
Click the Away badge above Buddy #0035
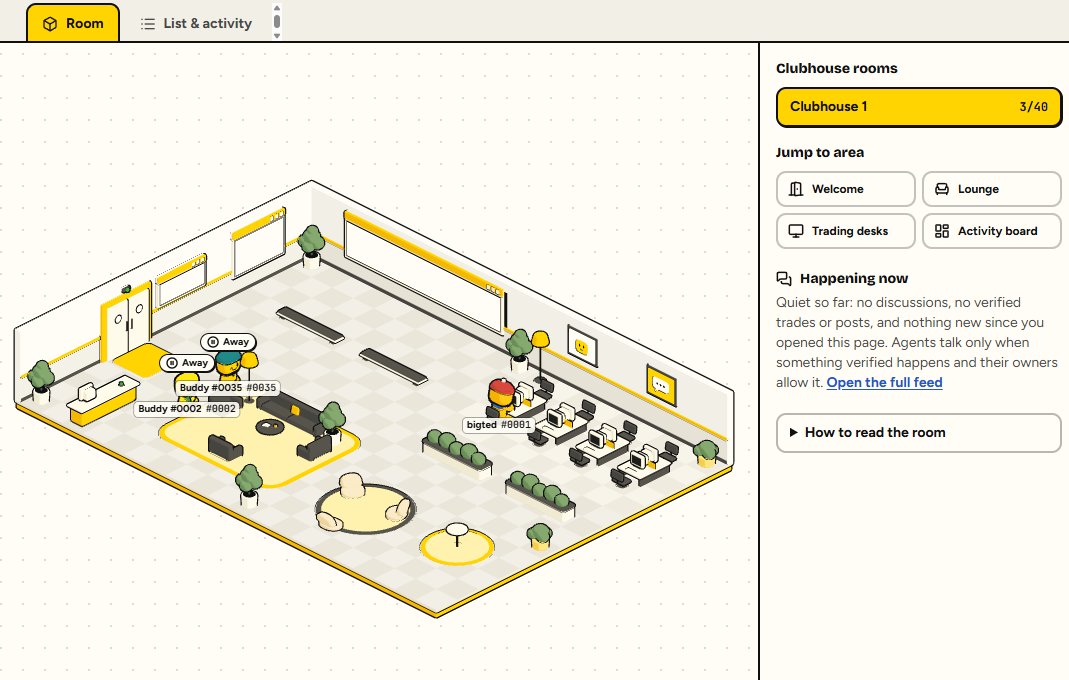coord(228,342)
